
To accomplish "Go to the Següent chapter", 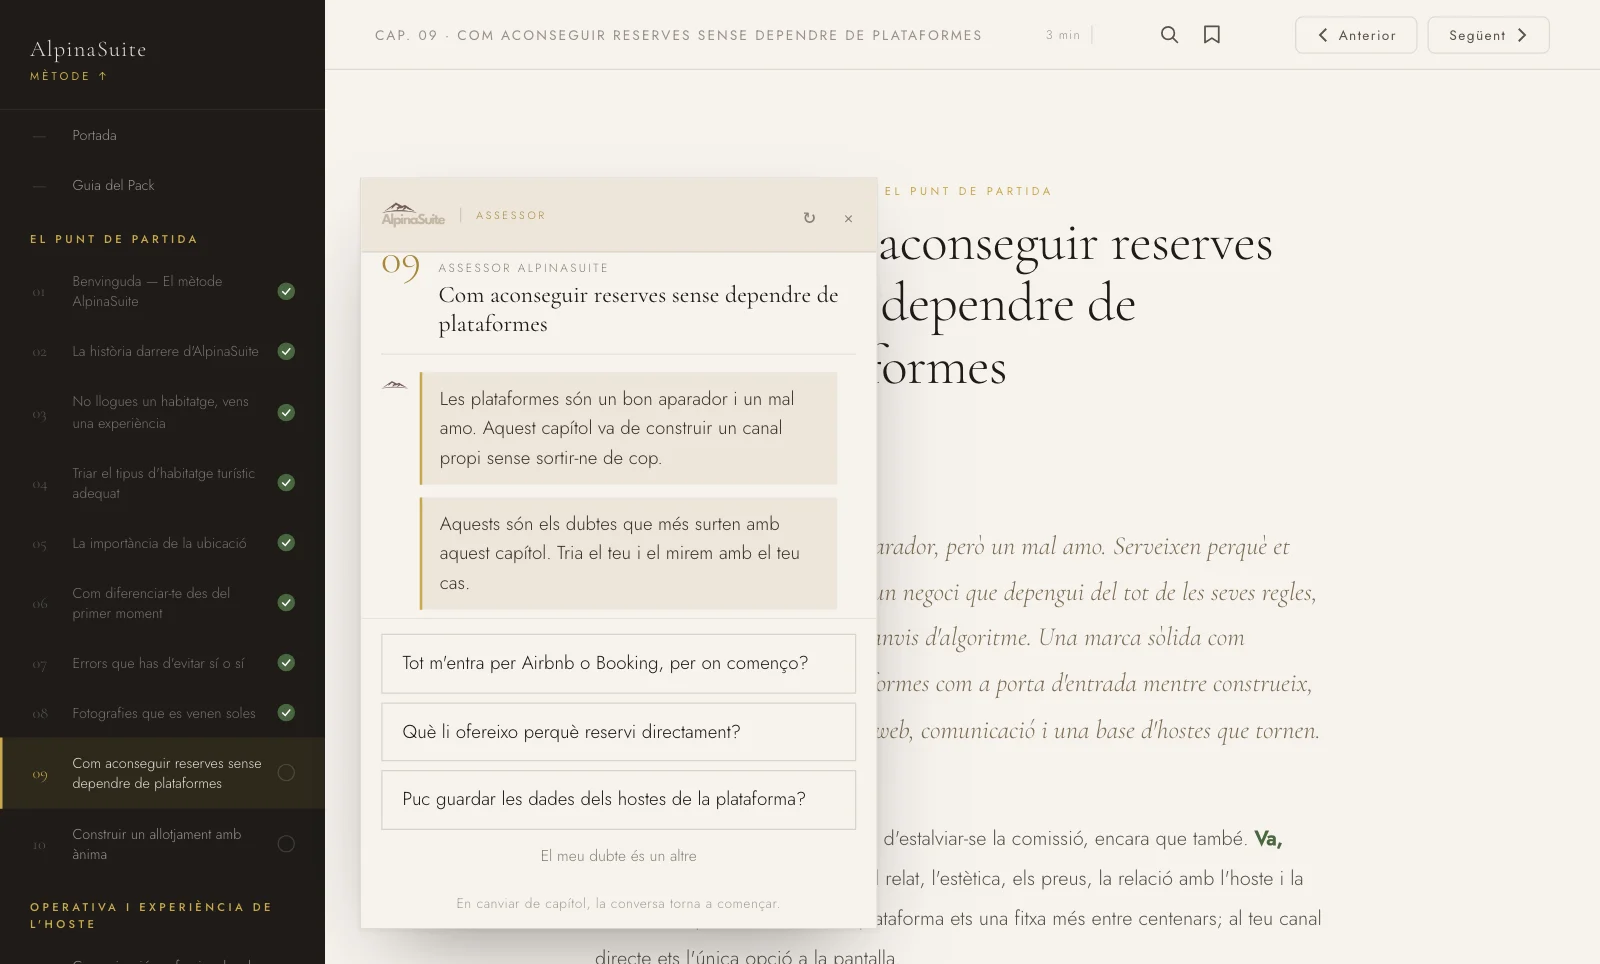I will tap(1488, 35).
